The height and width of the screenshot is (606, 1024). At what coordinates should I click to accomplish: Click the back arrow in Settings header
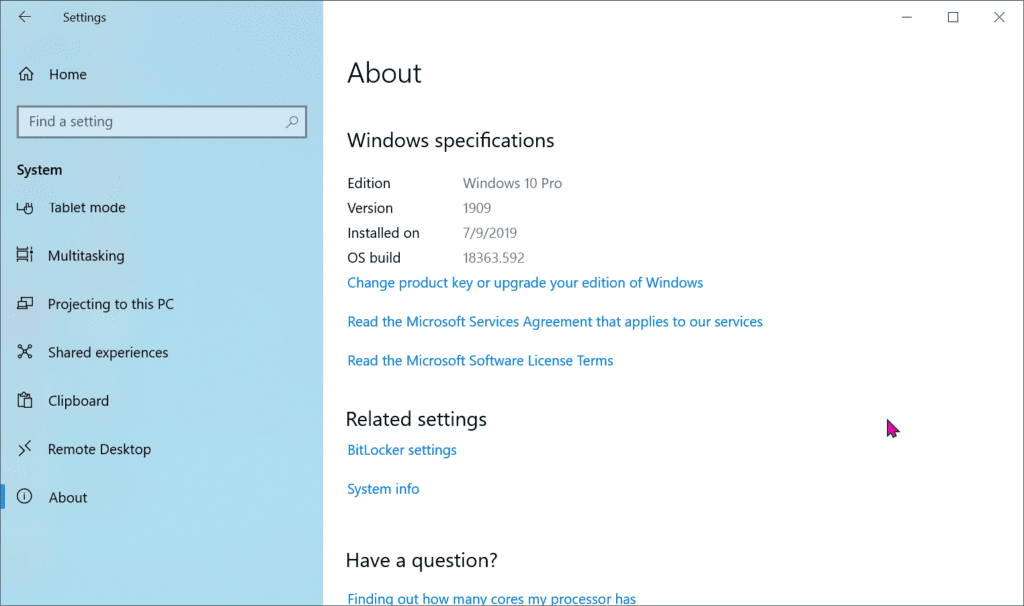(x=25, y=17)
